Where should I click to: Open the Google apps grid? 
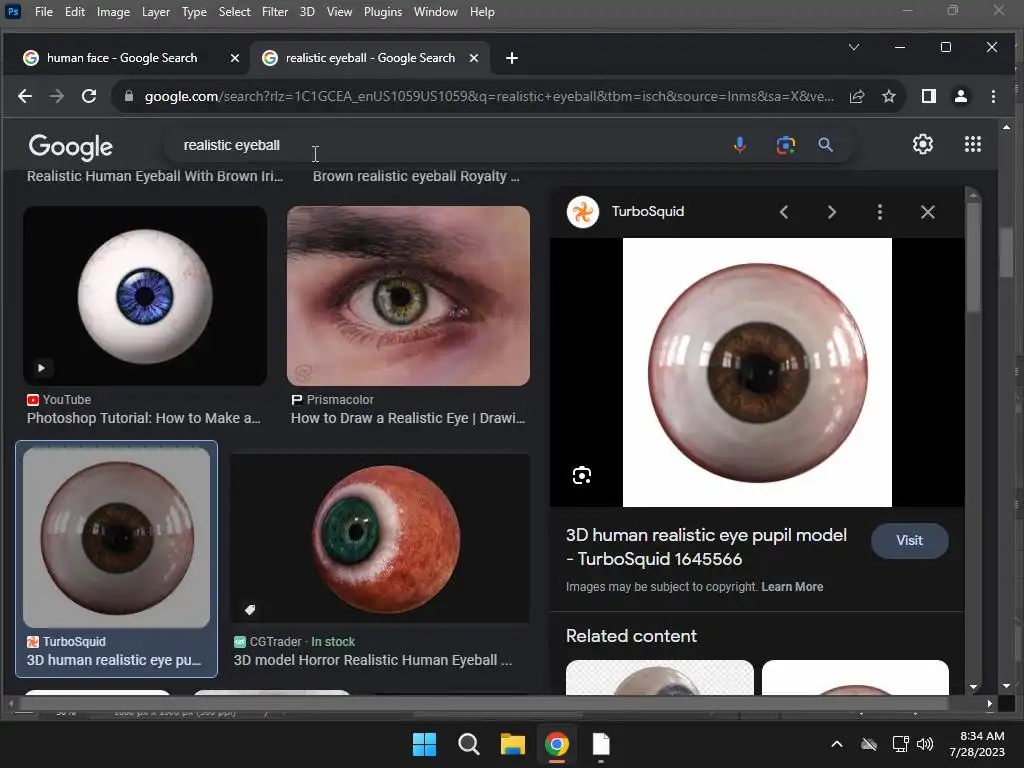point(972,144)
